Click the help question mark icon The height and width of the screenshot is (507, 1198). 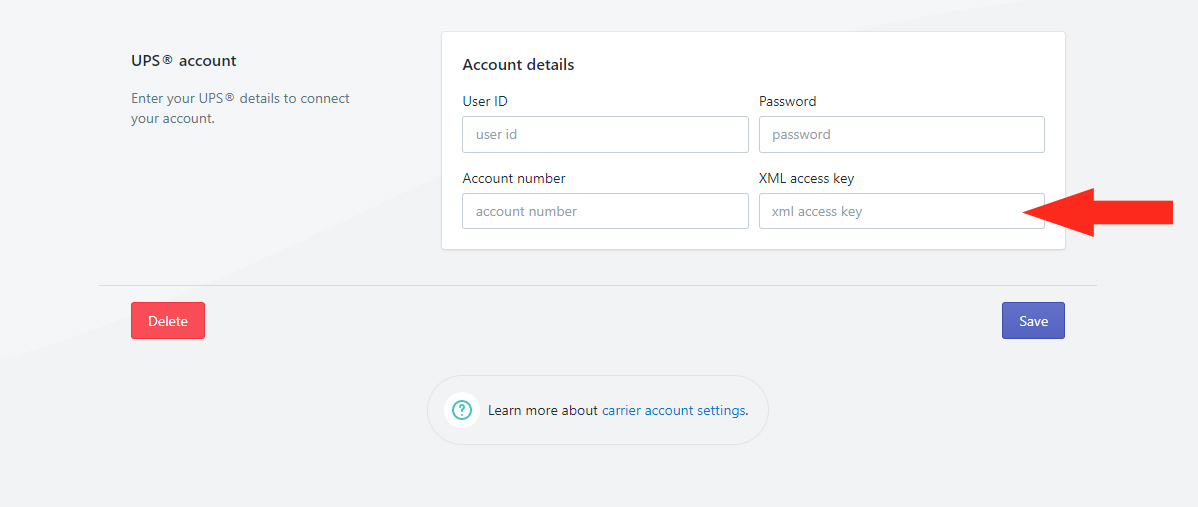pyautogui.click(x=461, y=410)
